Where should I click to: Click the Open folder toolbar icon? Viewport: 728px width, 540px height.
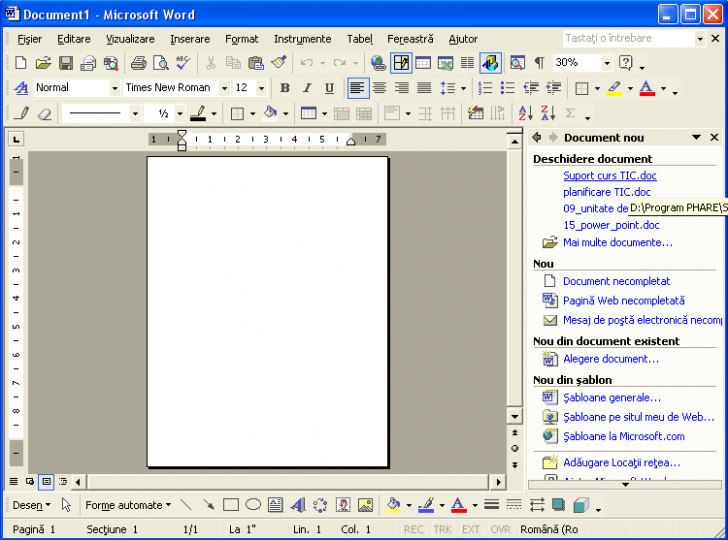coord(43,63)
